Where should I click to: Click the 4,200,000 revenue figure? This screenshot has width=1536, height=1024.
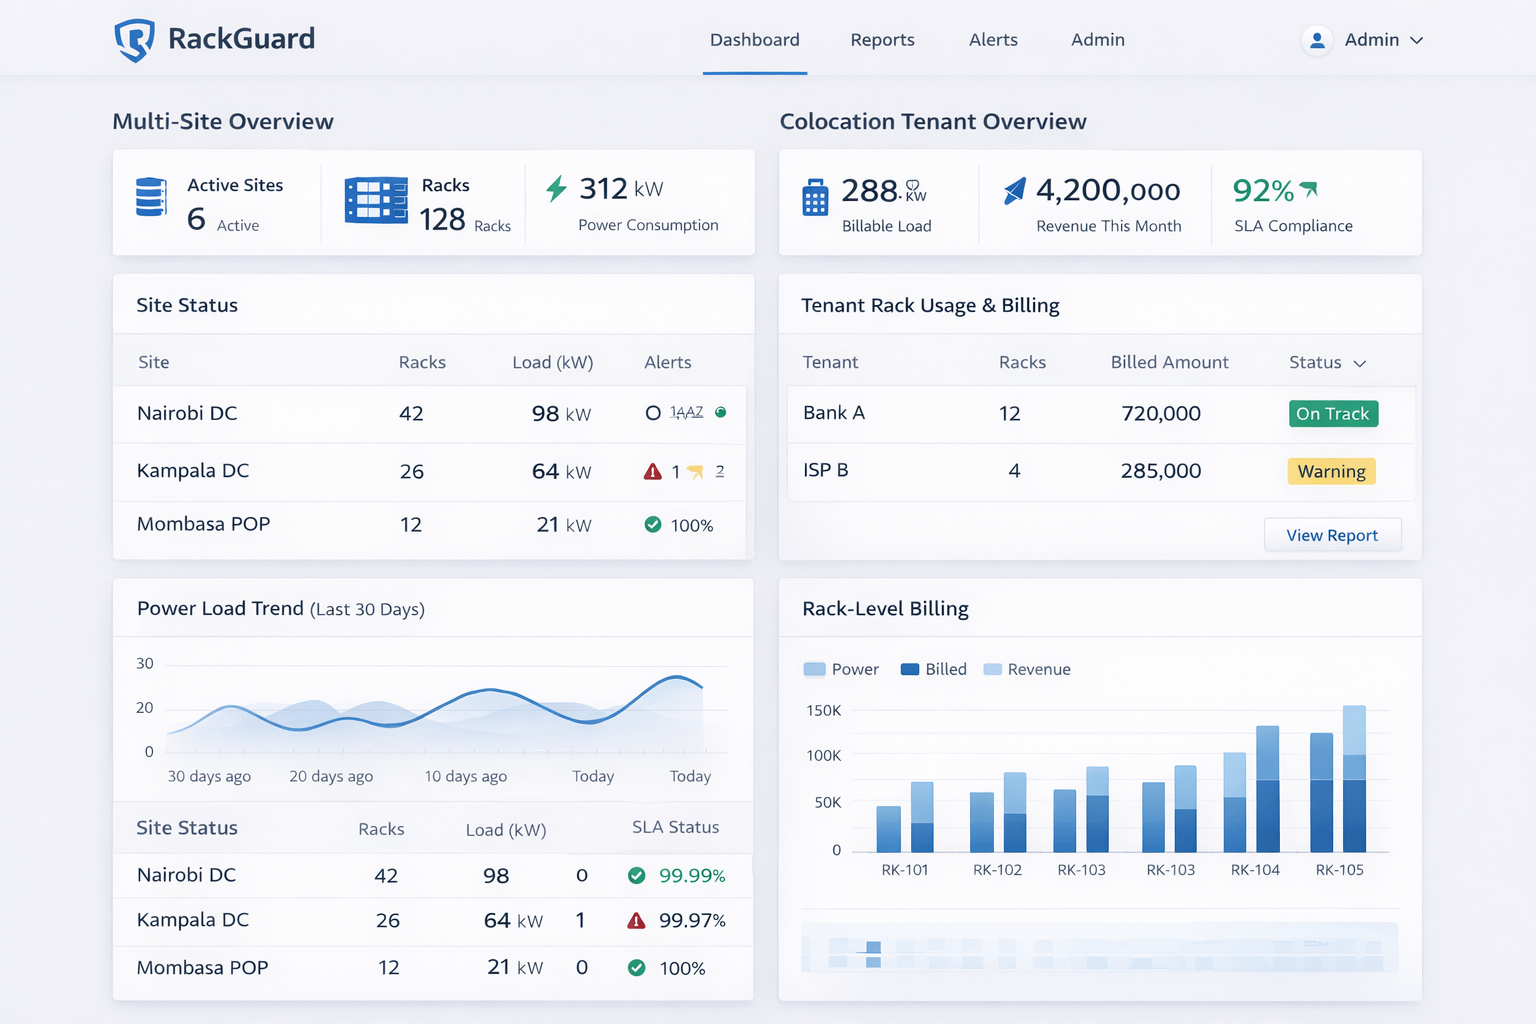(1108, 190)
